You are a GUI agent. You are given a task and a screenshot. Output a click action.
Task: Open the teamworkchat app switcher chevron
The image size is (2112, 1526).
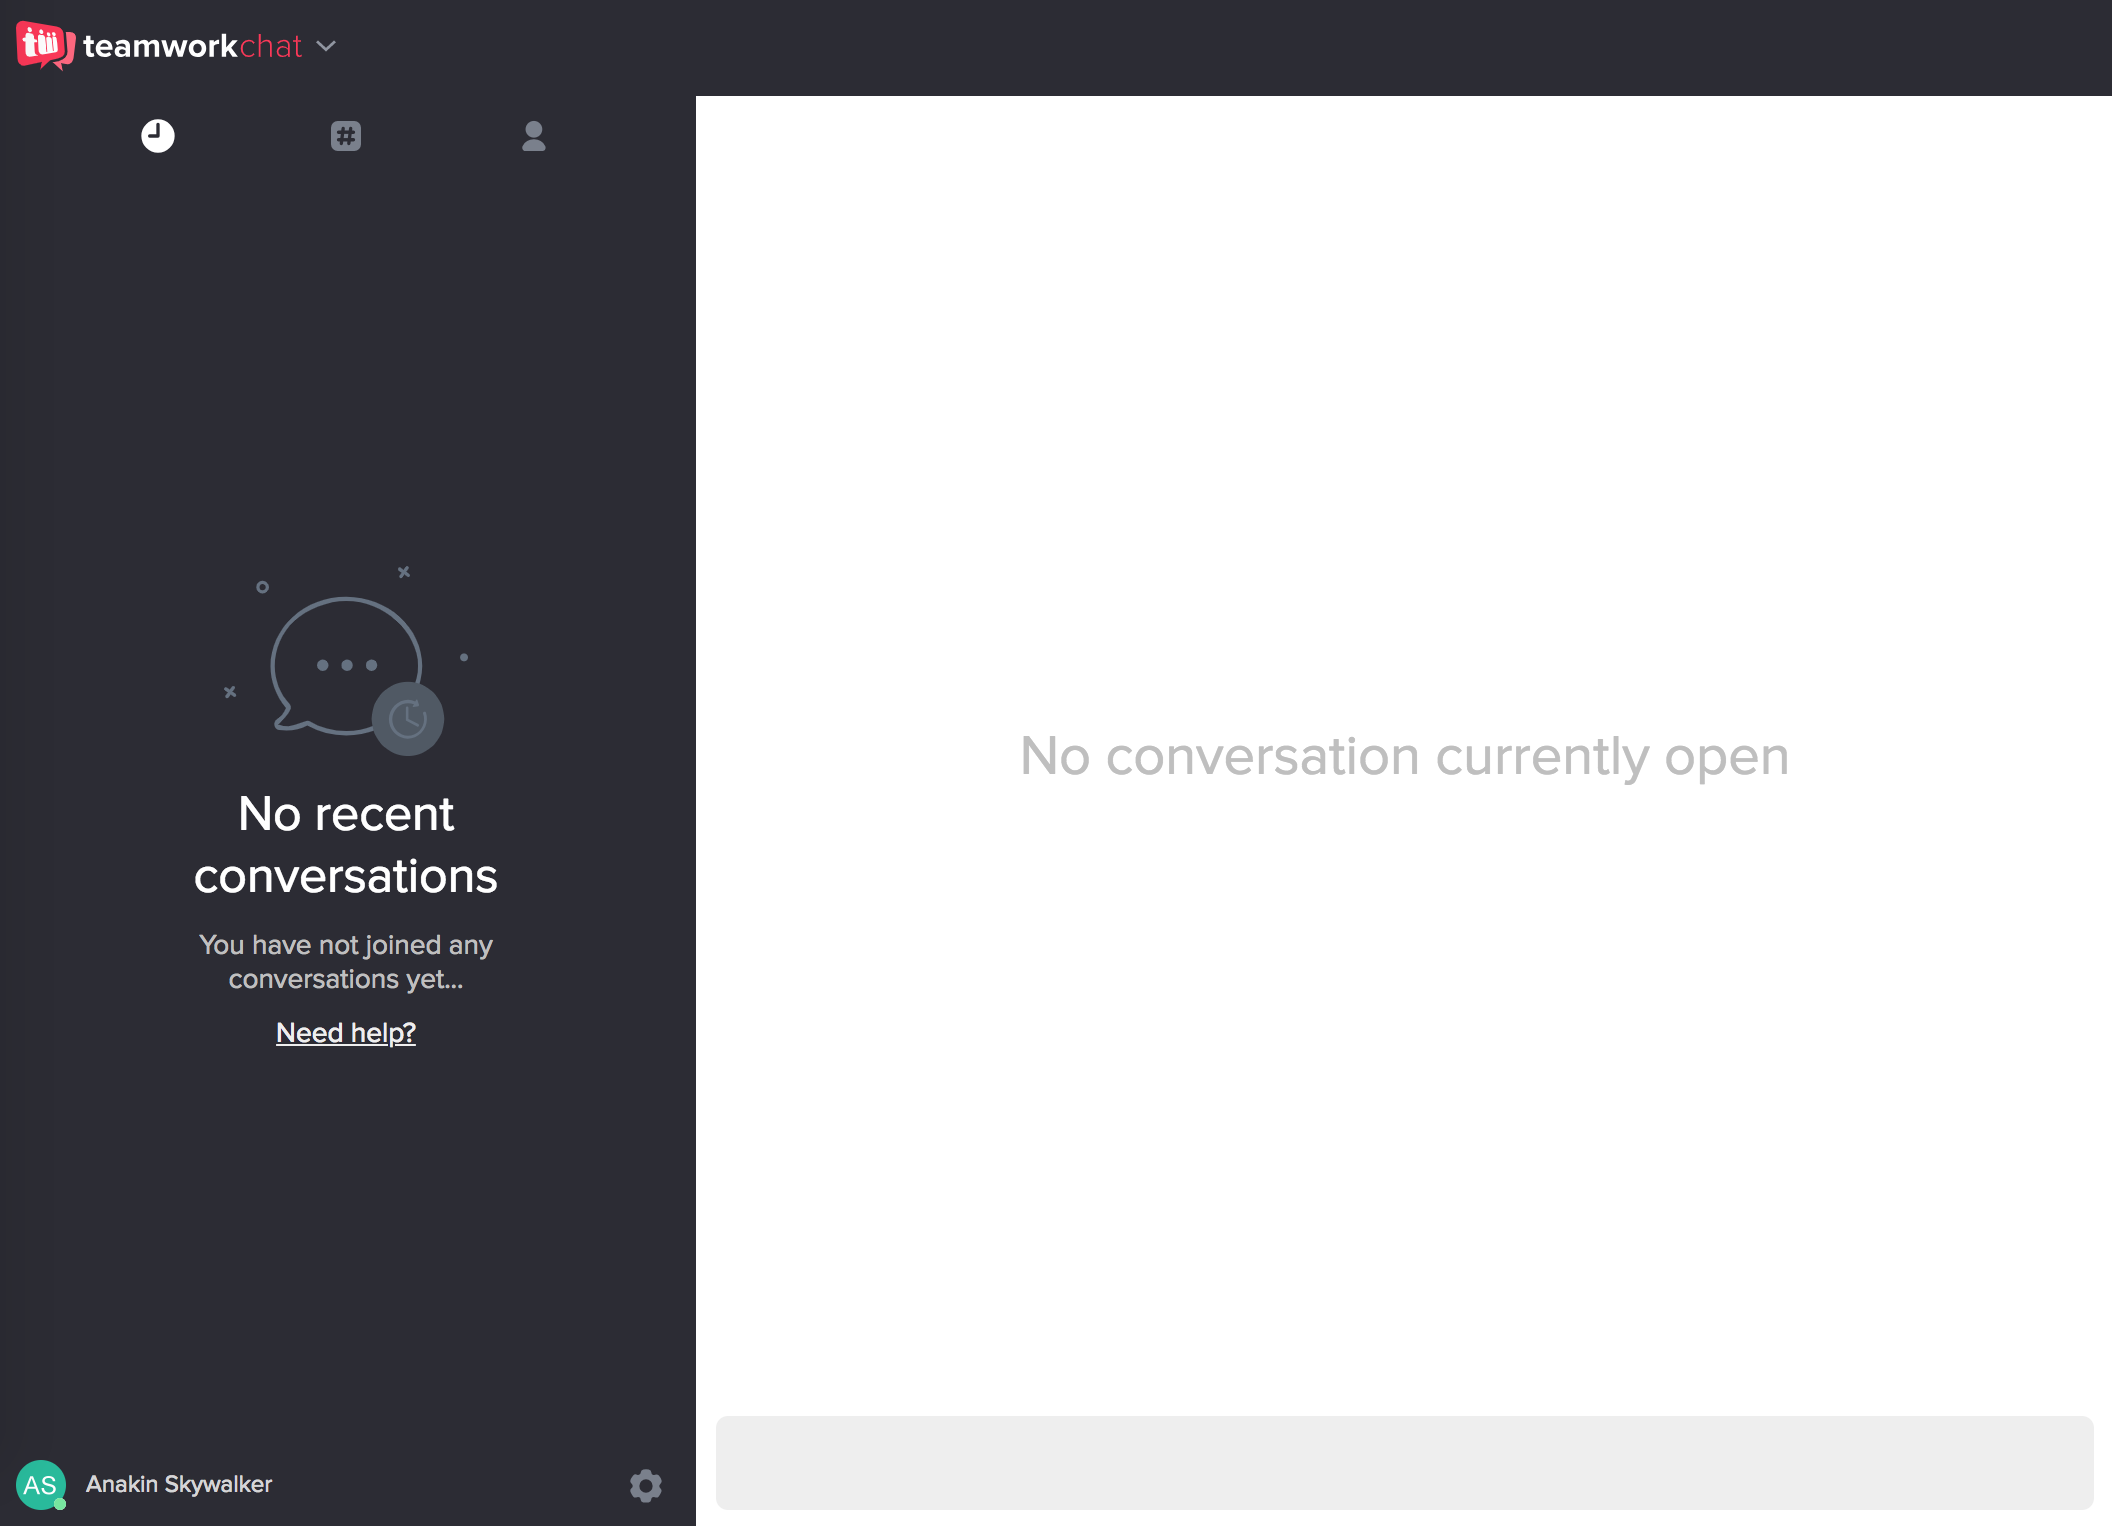(326, 46)
